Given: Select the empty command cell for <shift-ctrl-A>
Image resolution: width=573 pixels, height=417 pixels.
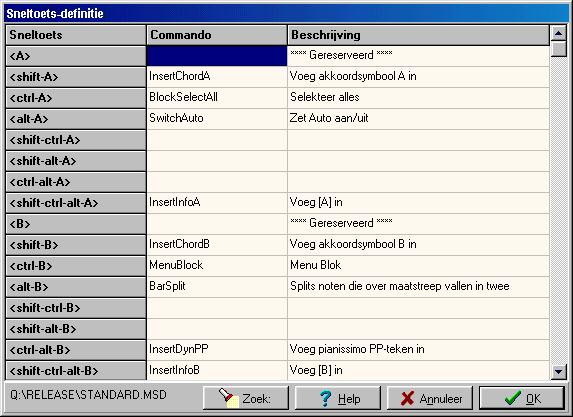Looking at the screenshot, I should point(217,140).
